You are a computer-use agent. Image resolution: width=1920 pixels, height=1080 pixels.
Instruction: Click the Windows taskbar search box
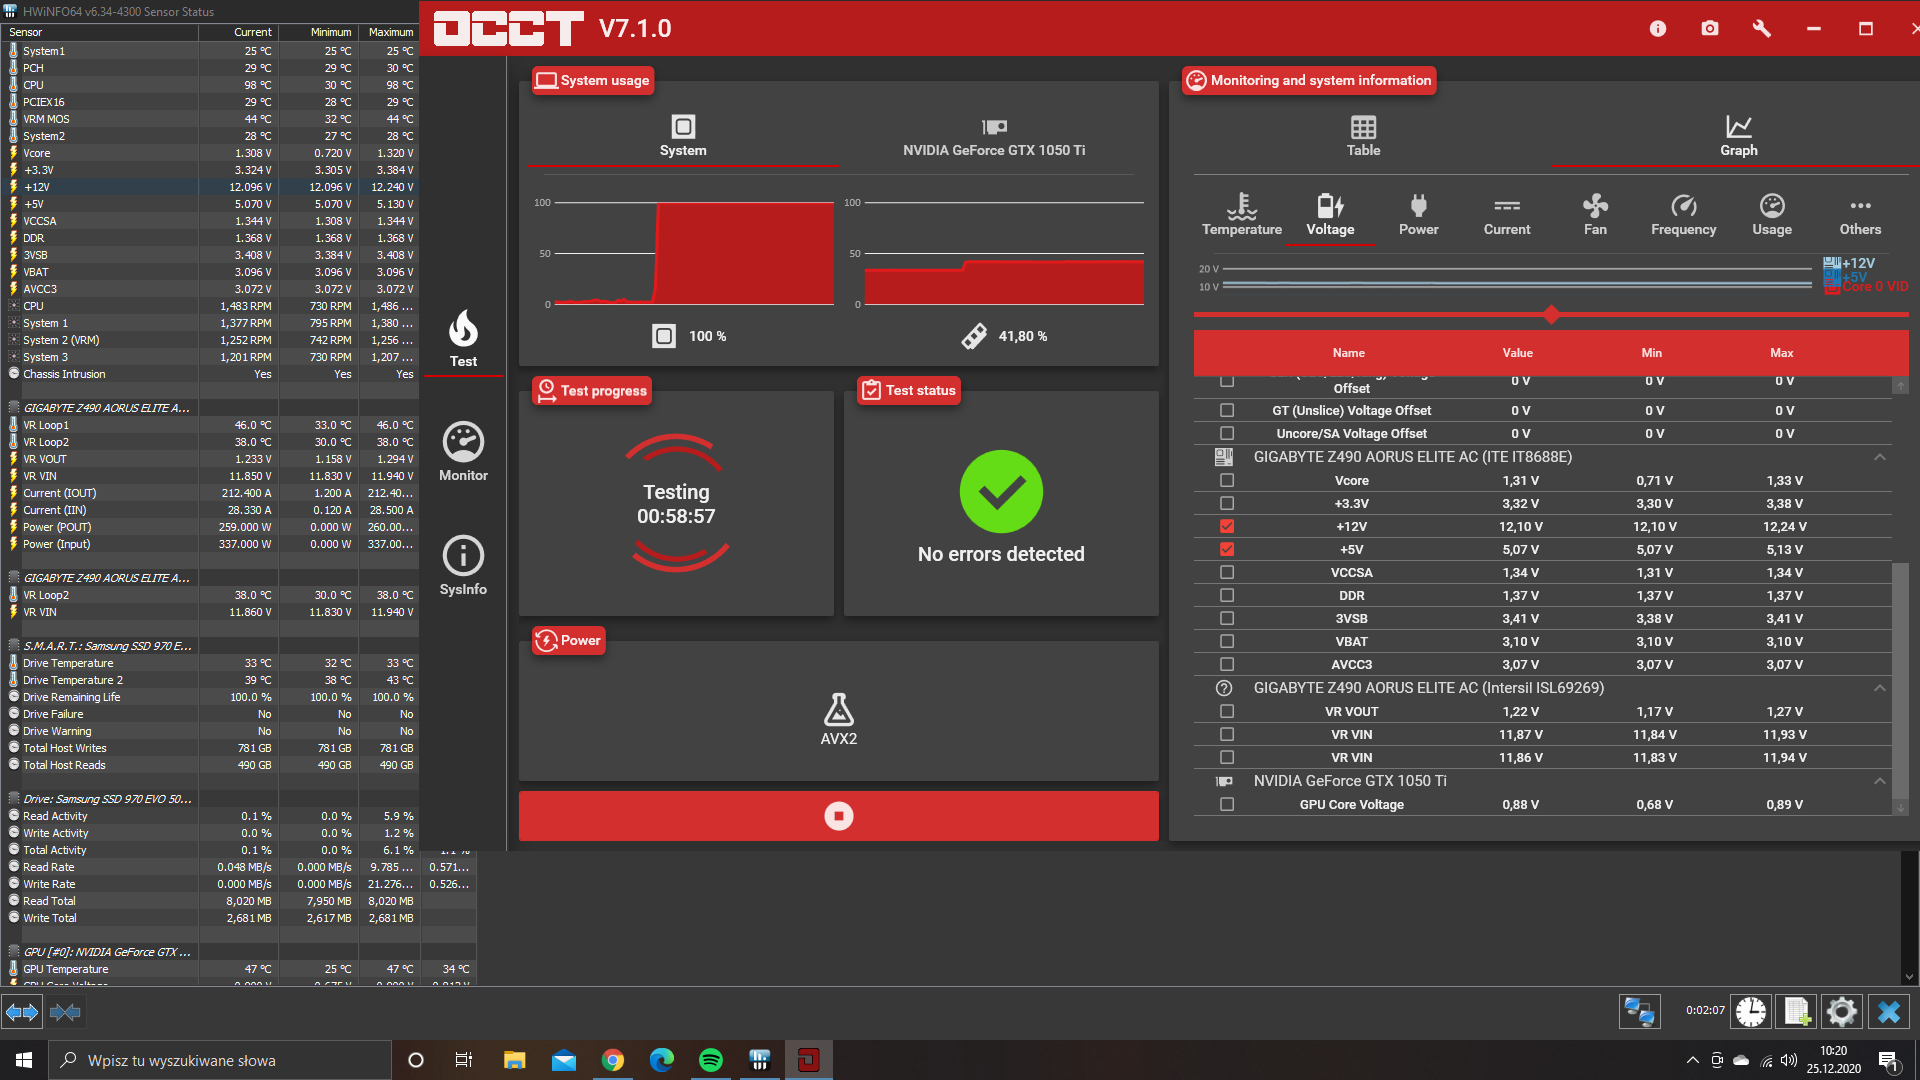[220, 1060]
